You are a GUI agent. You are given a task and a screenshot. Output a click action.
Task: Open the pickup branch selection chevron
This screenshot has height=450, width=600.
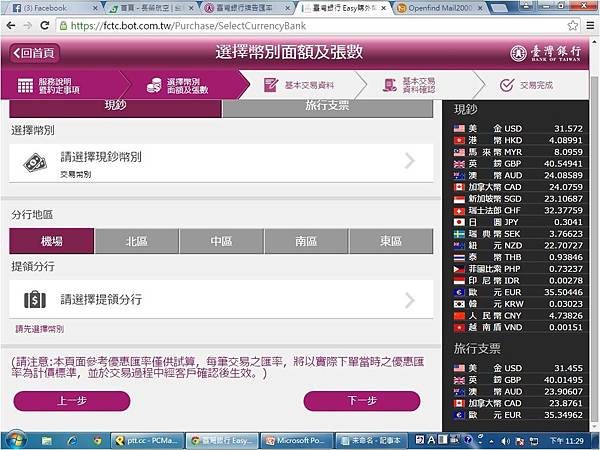point(409,300)
